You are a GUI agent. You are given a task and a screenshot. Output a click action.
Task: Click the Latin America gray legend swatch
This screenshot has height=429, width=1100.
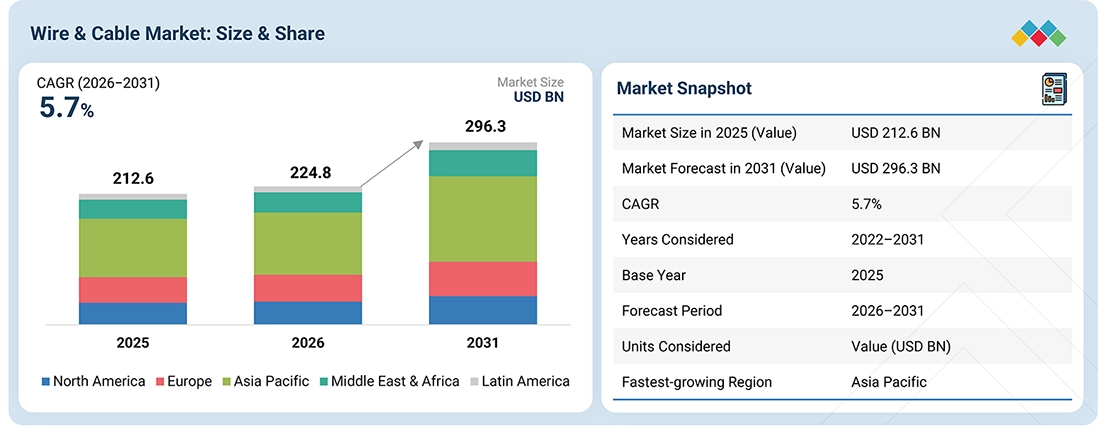[474, 382]
